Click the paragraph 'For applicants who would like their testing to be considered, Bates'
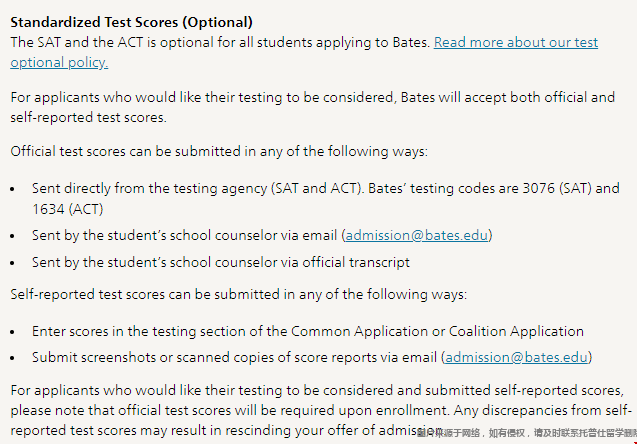This screenshot has width=637, height=444. click(x=312, y=98)
